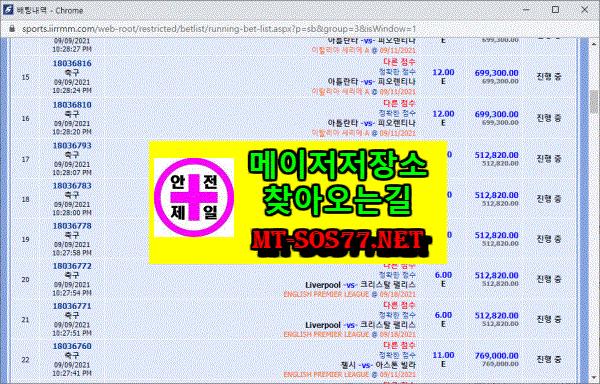Click odds 6.00 in row 20
600x384 pixels.
pos(443,275)
